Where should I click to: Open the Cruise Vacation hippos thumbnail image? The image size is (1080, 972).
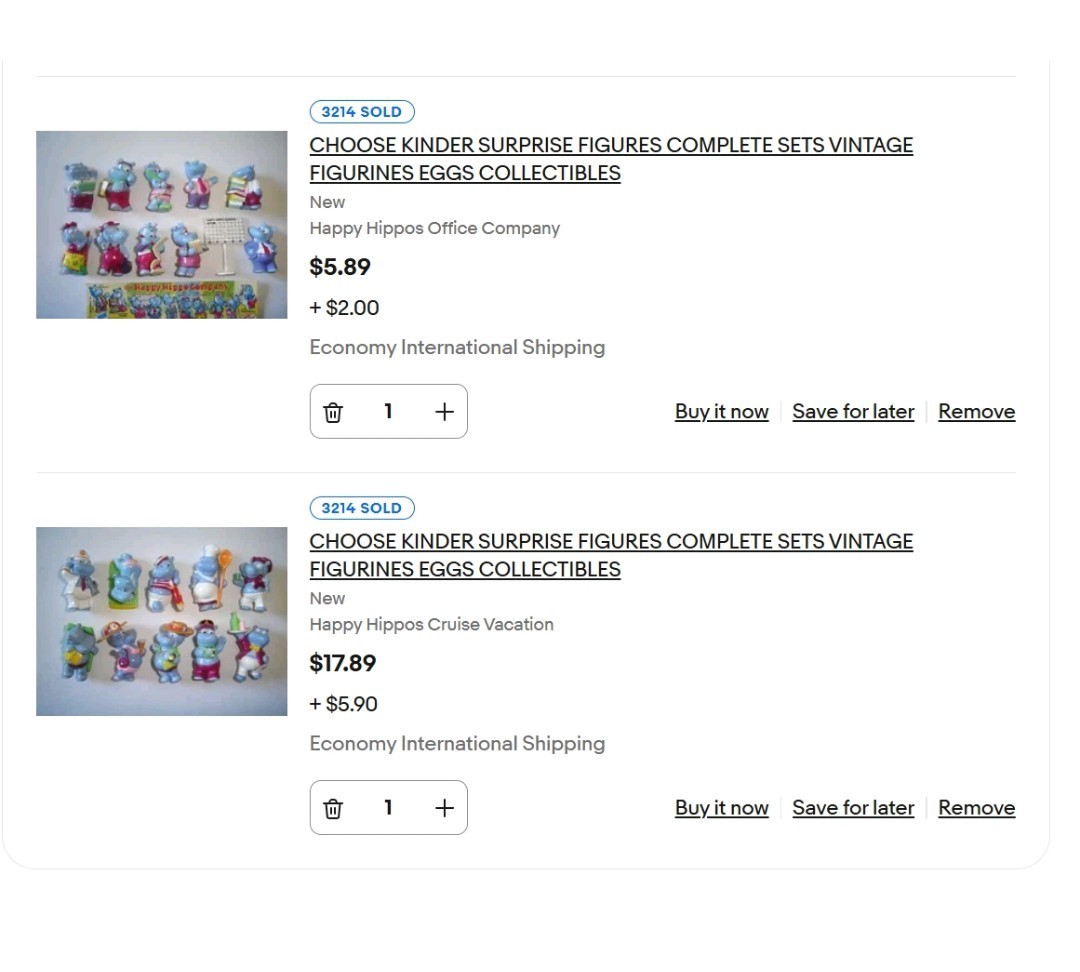point(161,621)
